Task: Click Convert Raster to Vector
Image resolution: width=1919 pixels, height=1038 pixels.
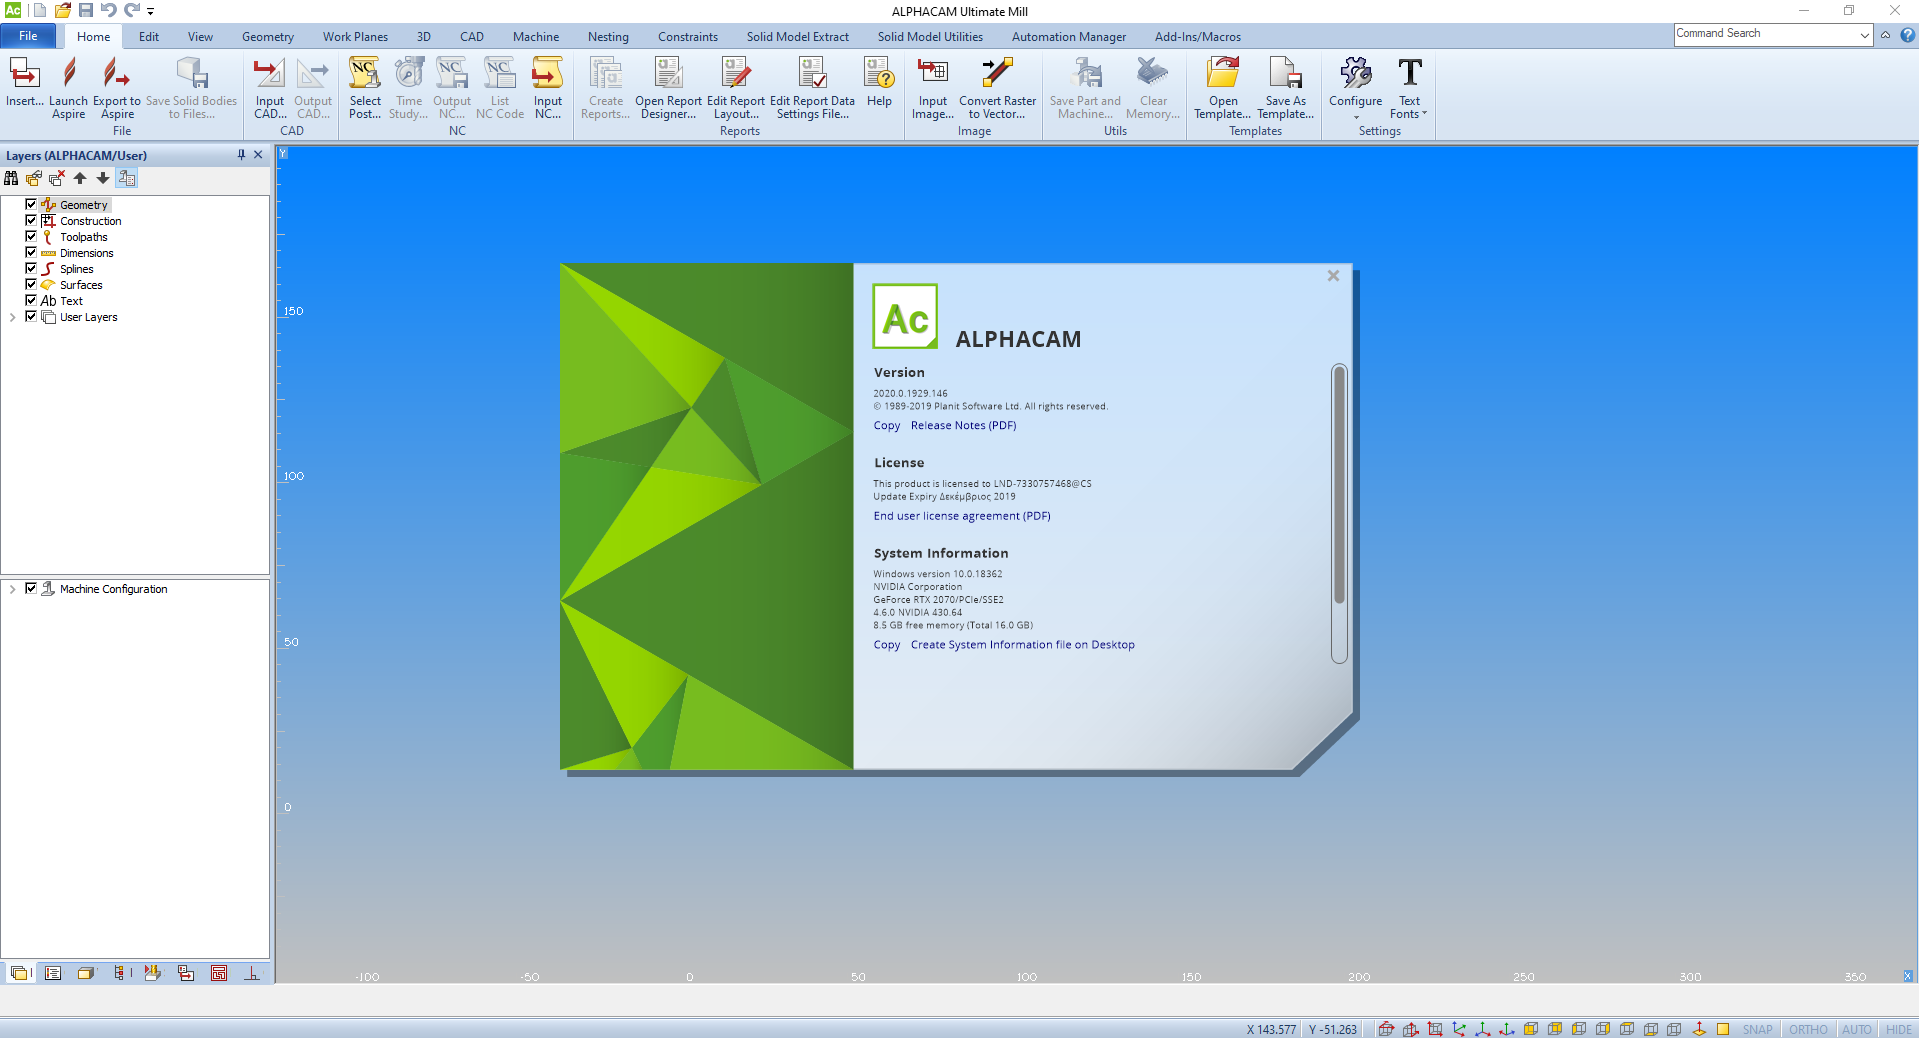Action: click(997, 88)
